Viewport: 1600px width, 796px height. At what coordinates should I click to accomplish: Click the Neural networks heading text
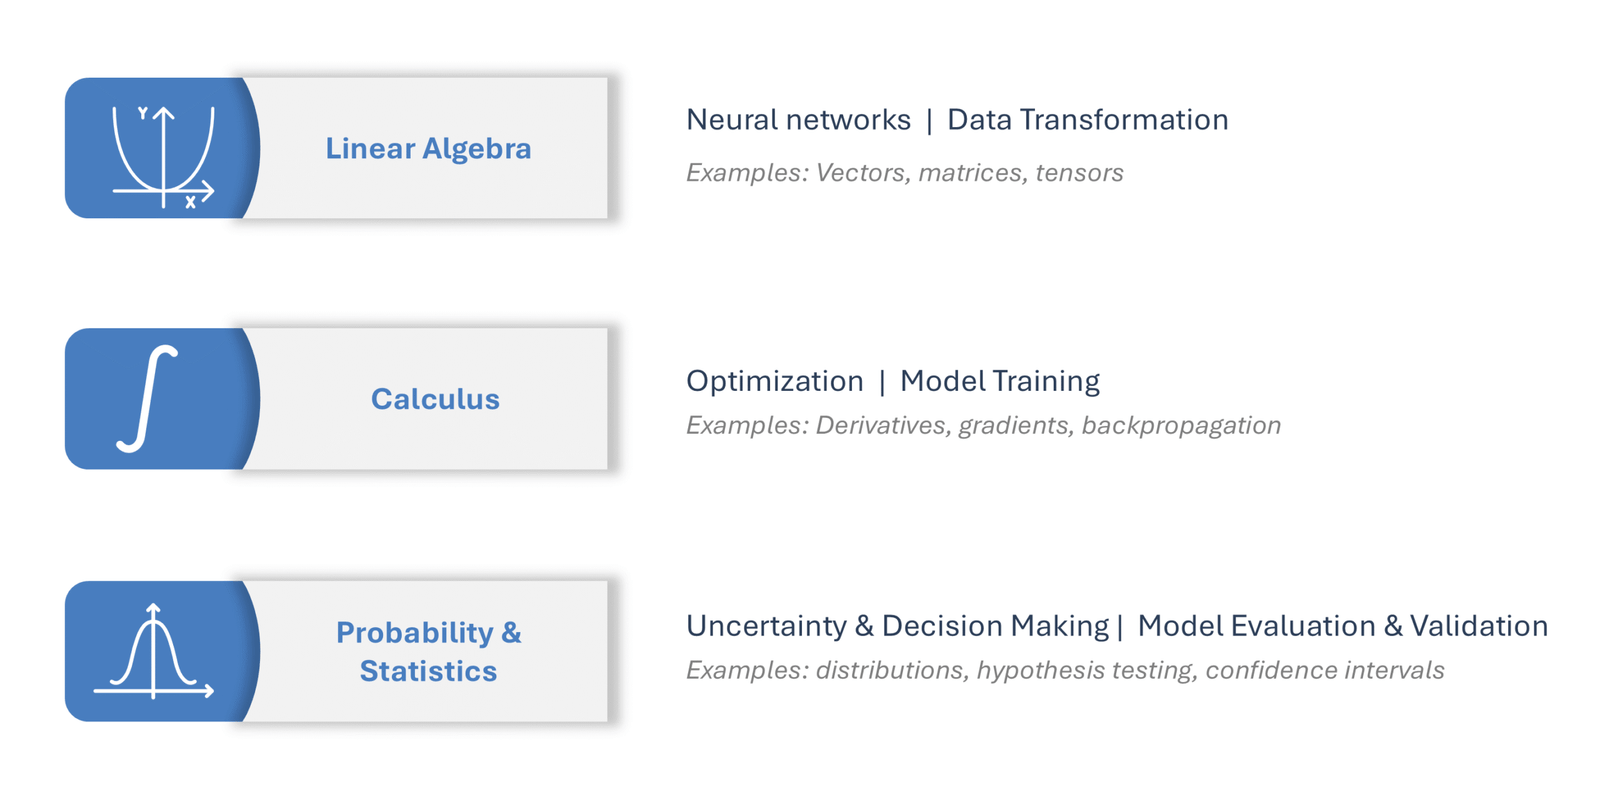click(x=798, y=120)
